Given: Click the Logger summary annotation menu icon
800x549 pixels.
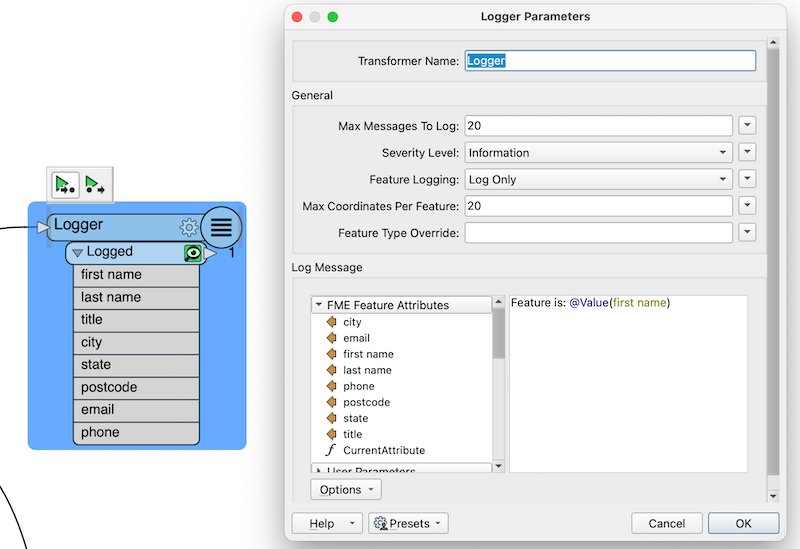Looking at the screenshot, I should (x=221, y=228).
